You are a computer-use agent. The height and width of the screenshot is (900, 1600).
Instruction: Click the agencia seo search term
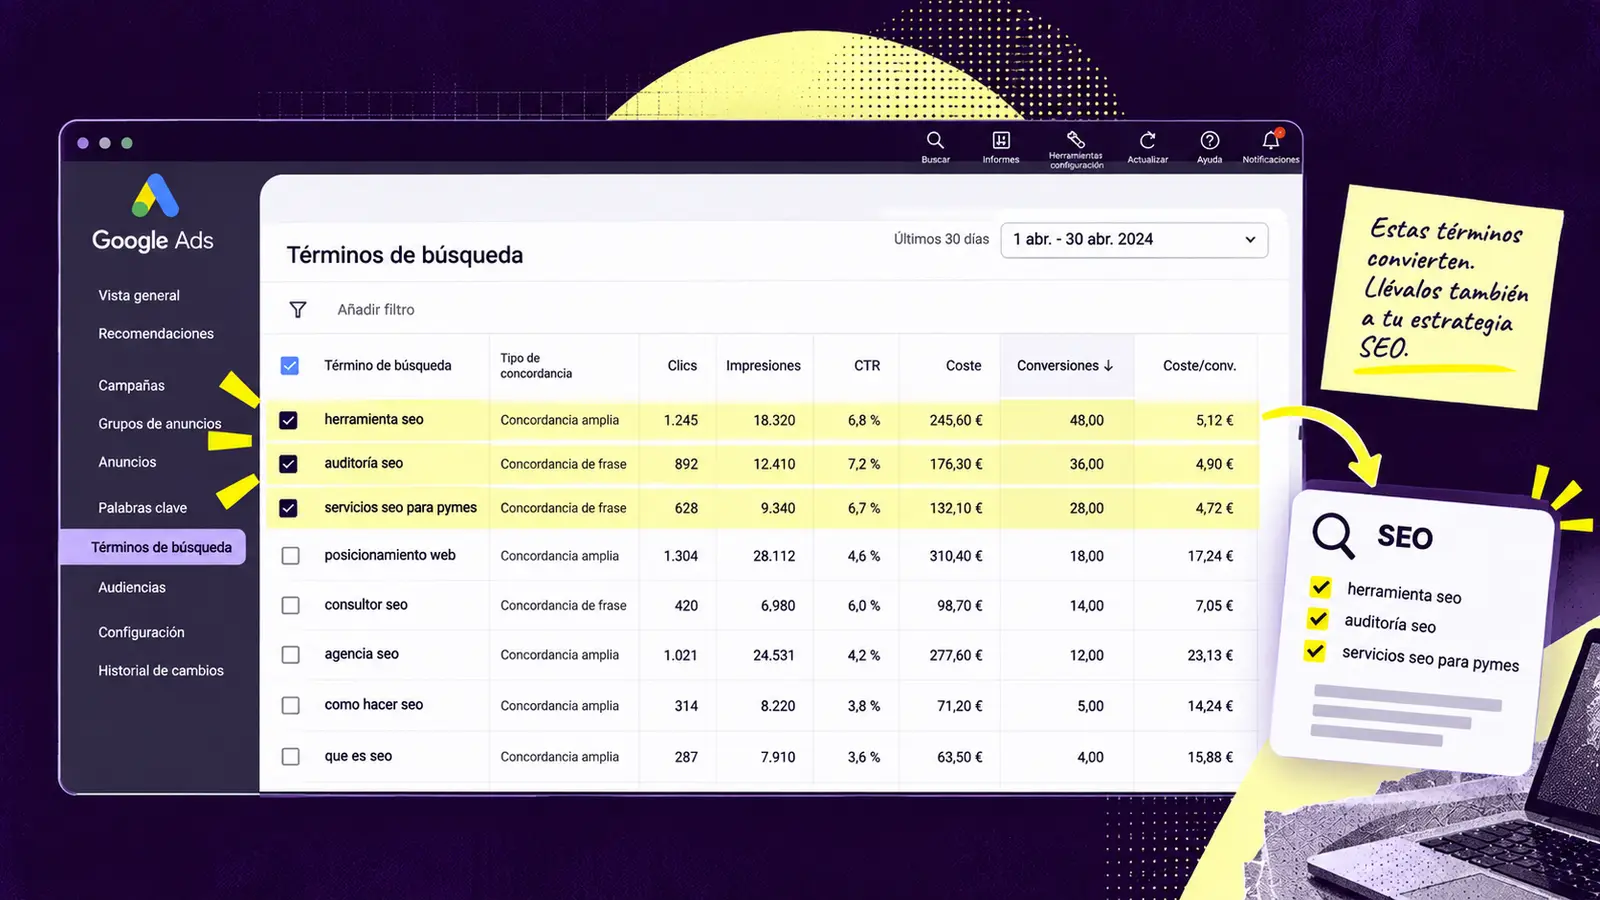[x=362, y=654]
